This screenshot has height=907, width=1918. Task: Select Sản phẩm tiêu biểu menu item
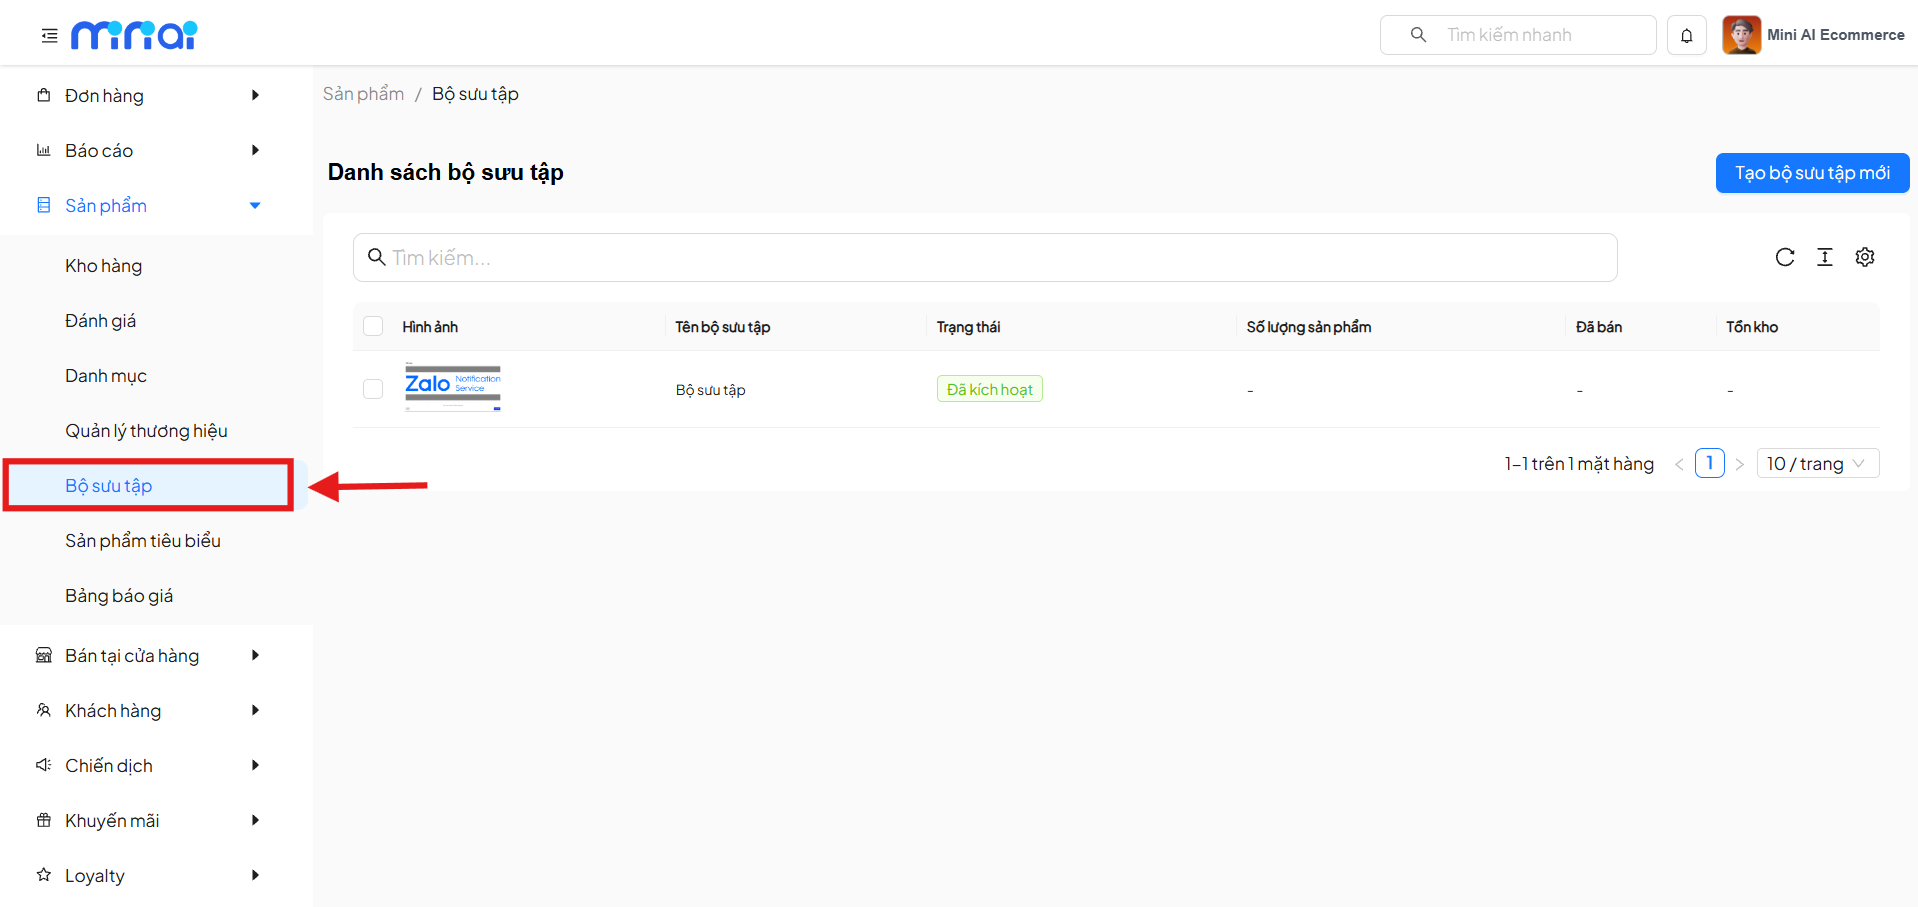coord(143,541)
